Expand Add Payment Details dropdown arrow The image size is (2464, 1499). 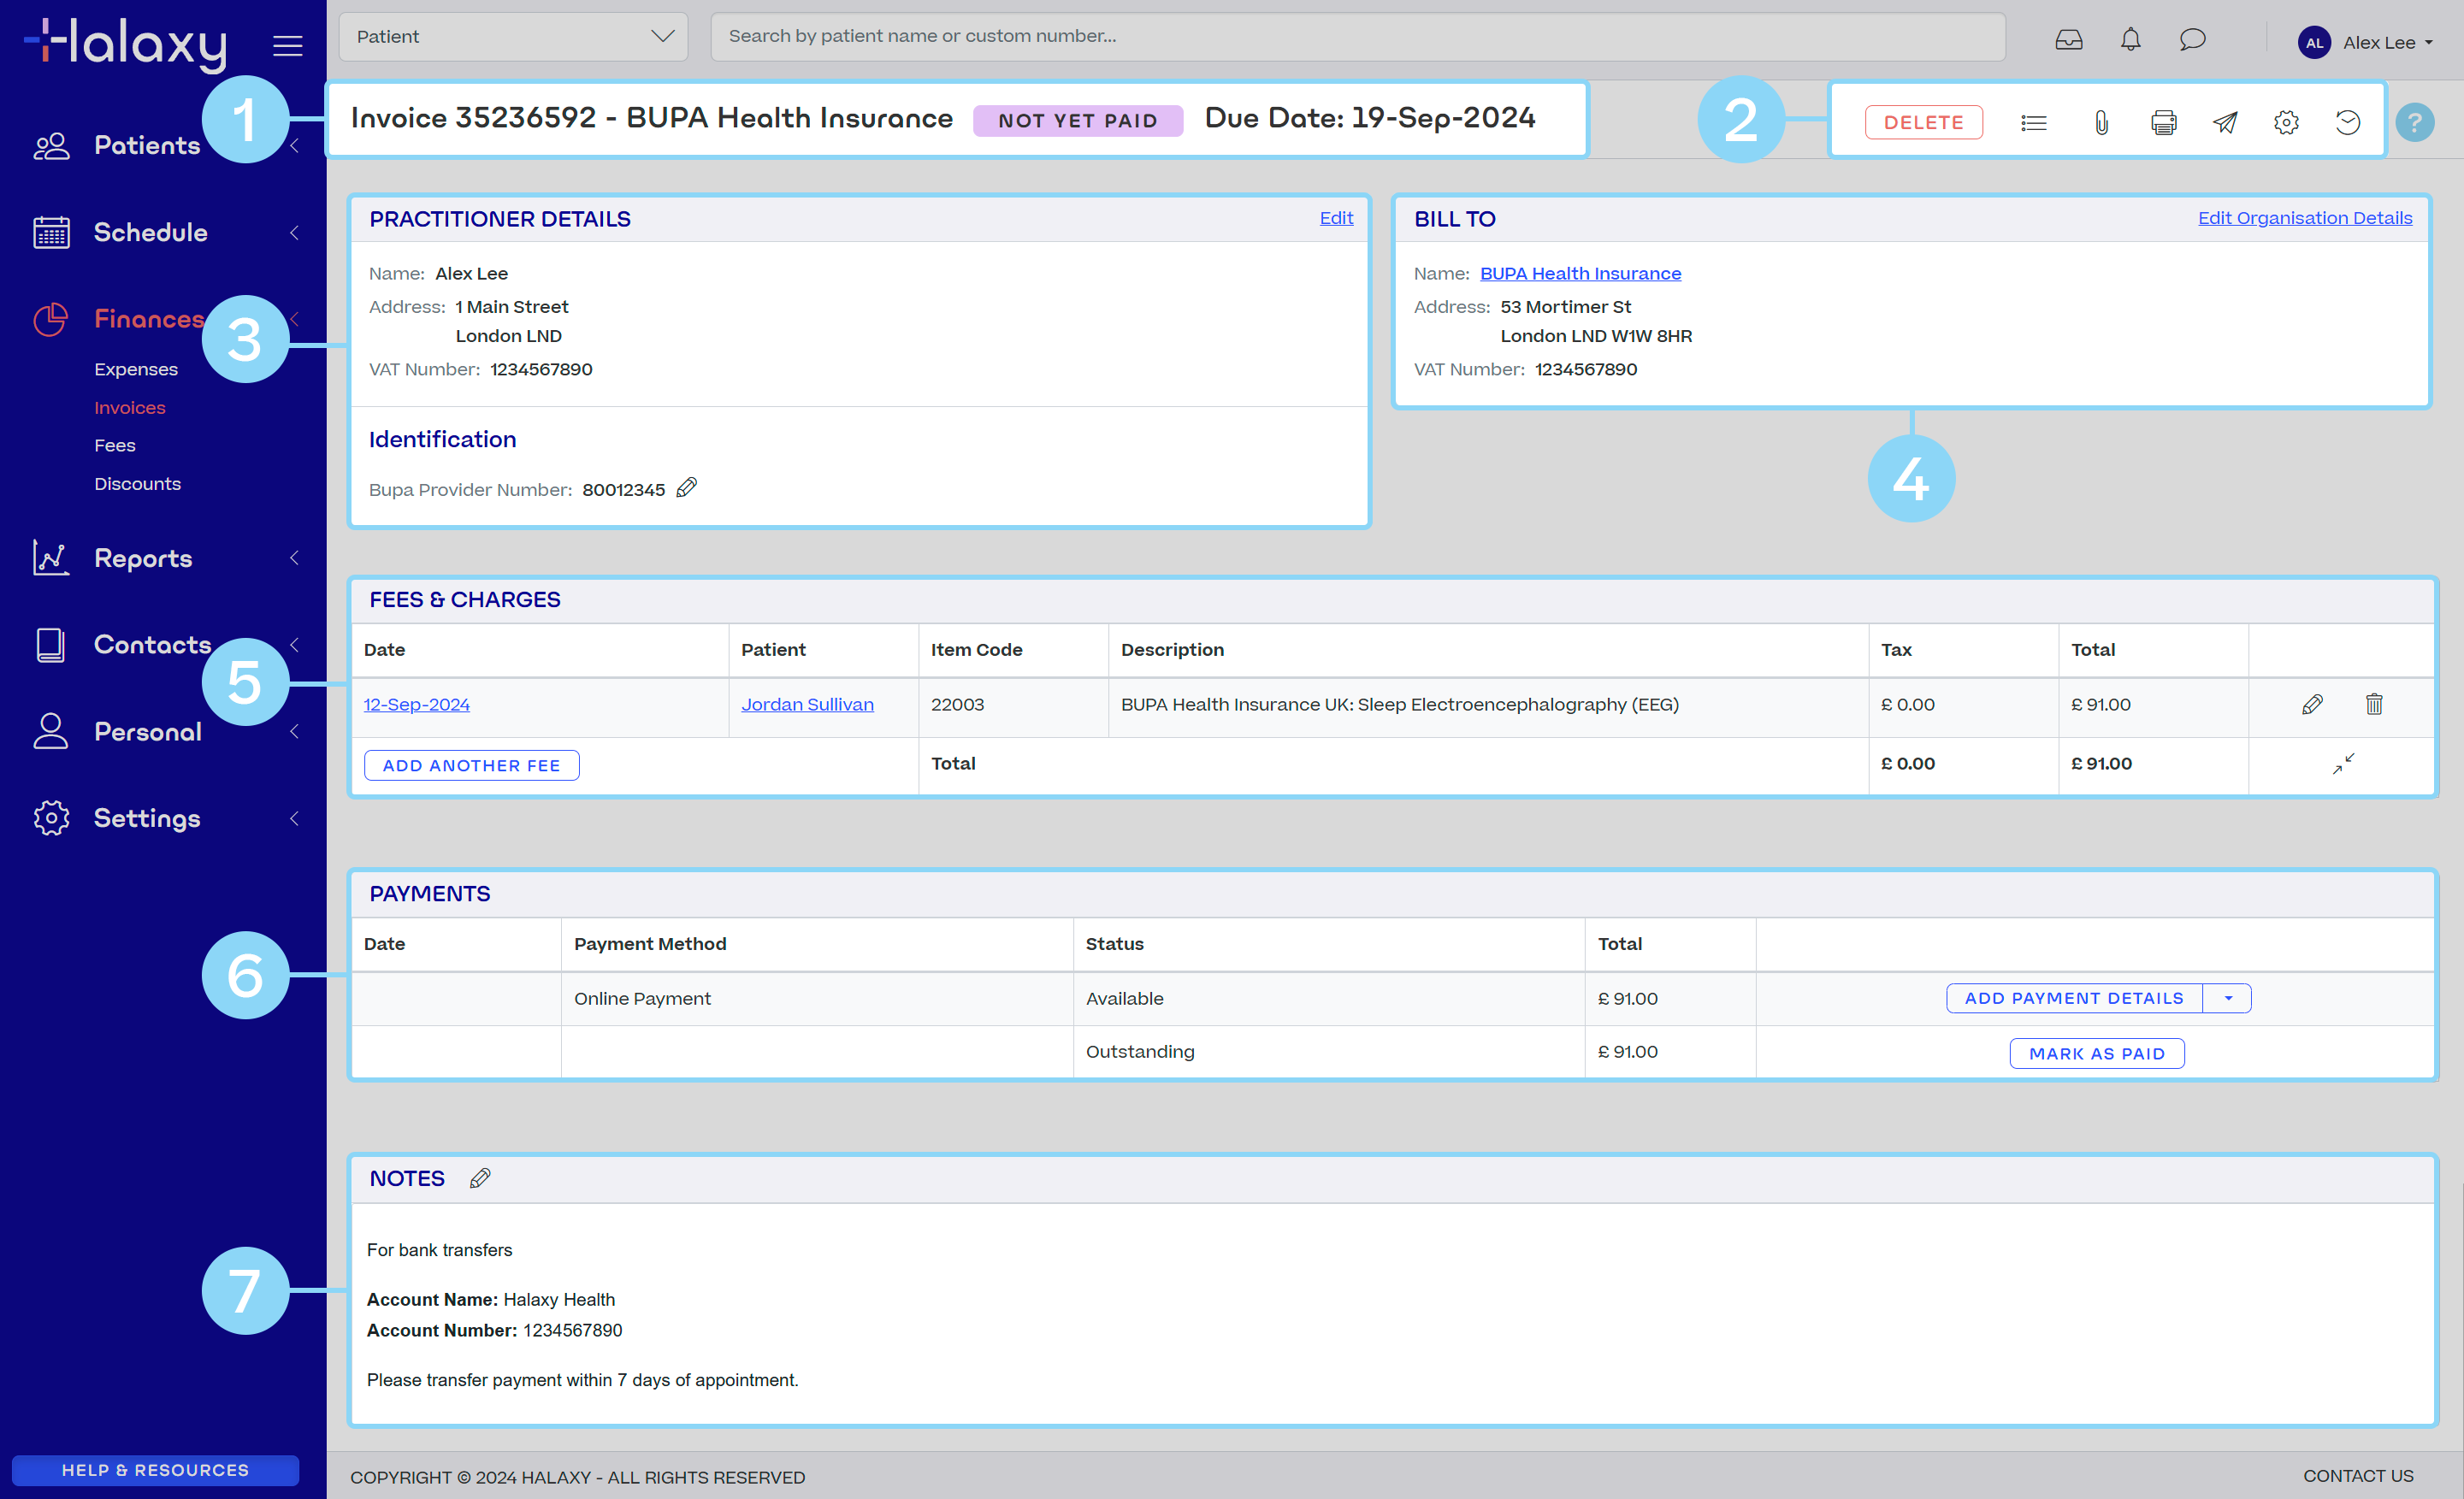point(2227,998)
